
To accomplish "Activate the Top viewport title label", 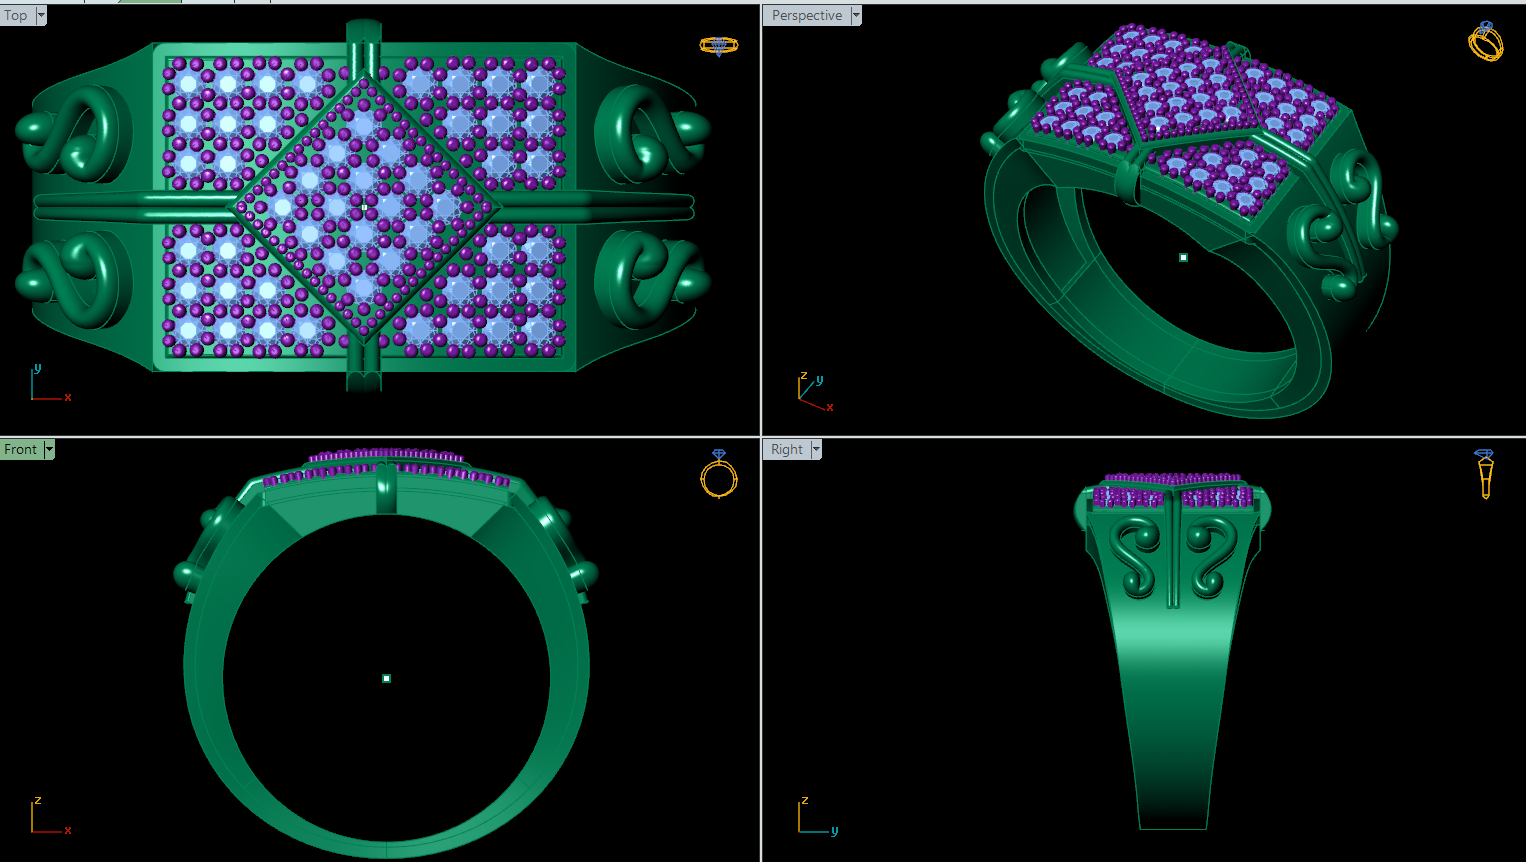I will coord(17,15).
